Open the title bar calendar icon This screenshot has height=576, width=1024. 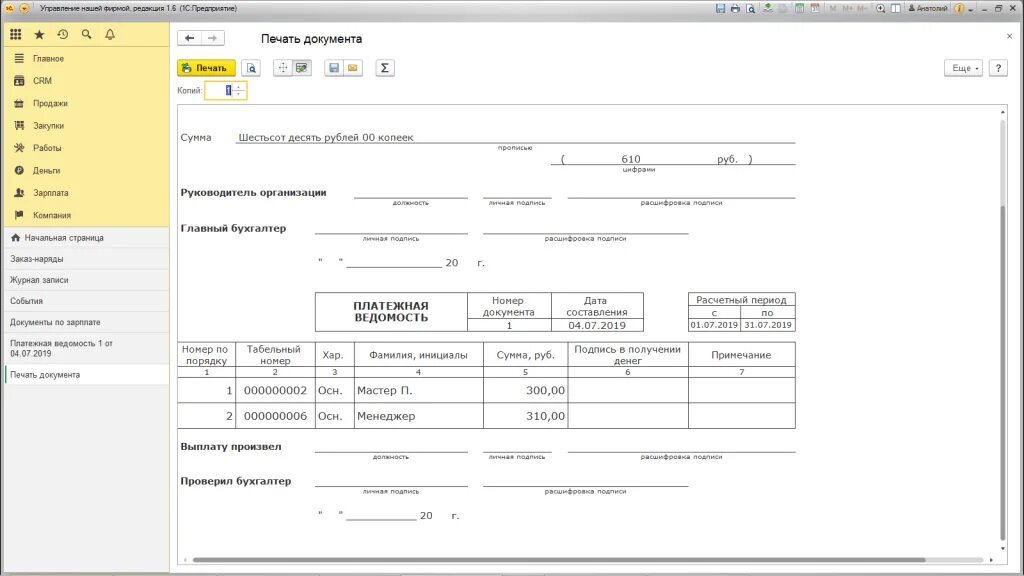pos(814,8)
